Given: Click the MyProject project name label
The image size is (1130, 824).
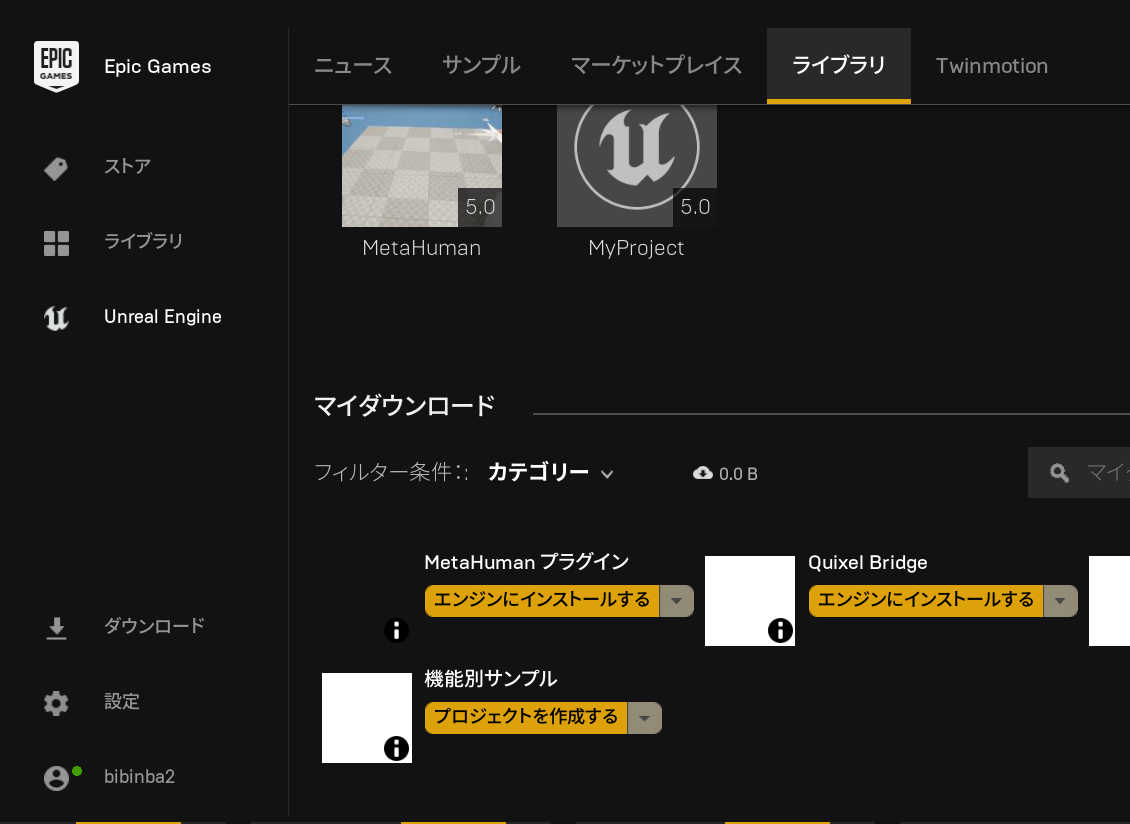Looking at the screenshot, I should (x=636, y=248).
